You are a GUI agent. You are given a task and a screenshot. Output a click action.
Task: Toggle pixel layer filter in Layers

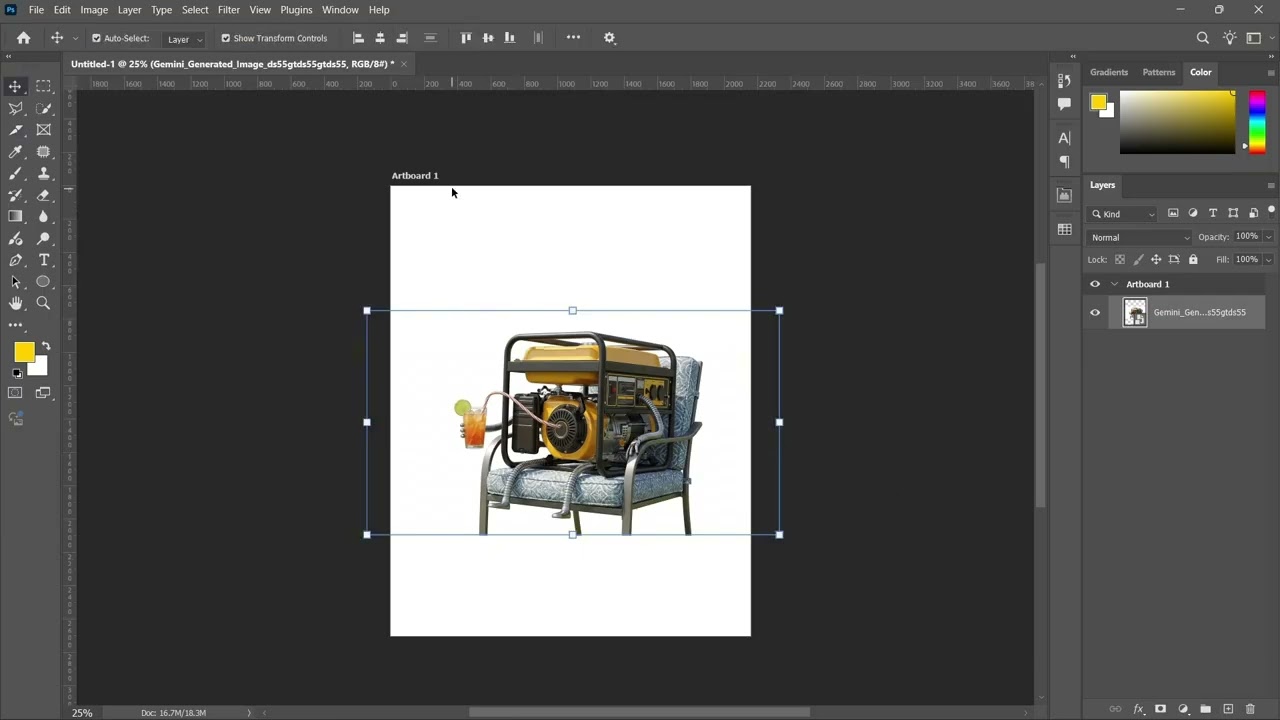click(1173, 213)
